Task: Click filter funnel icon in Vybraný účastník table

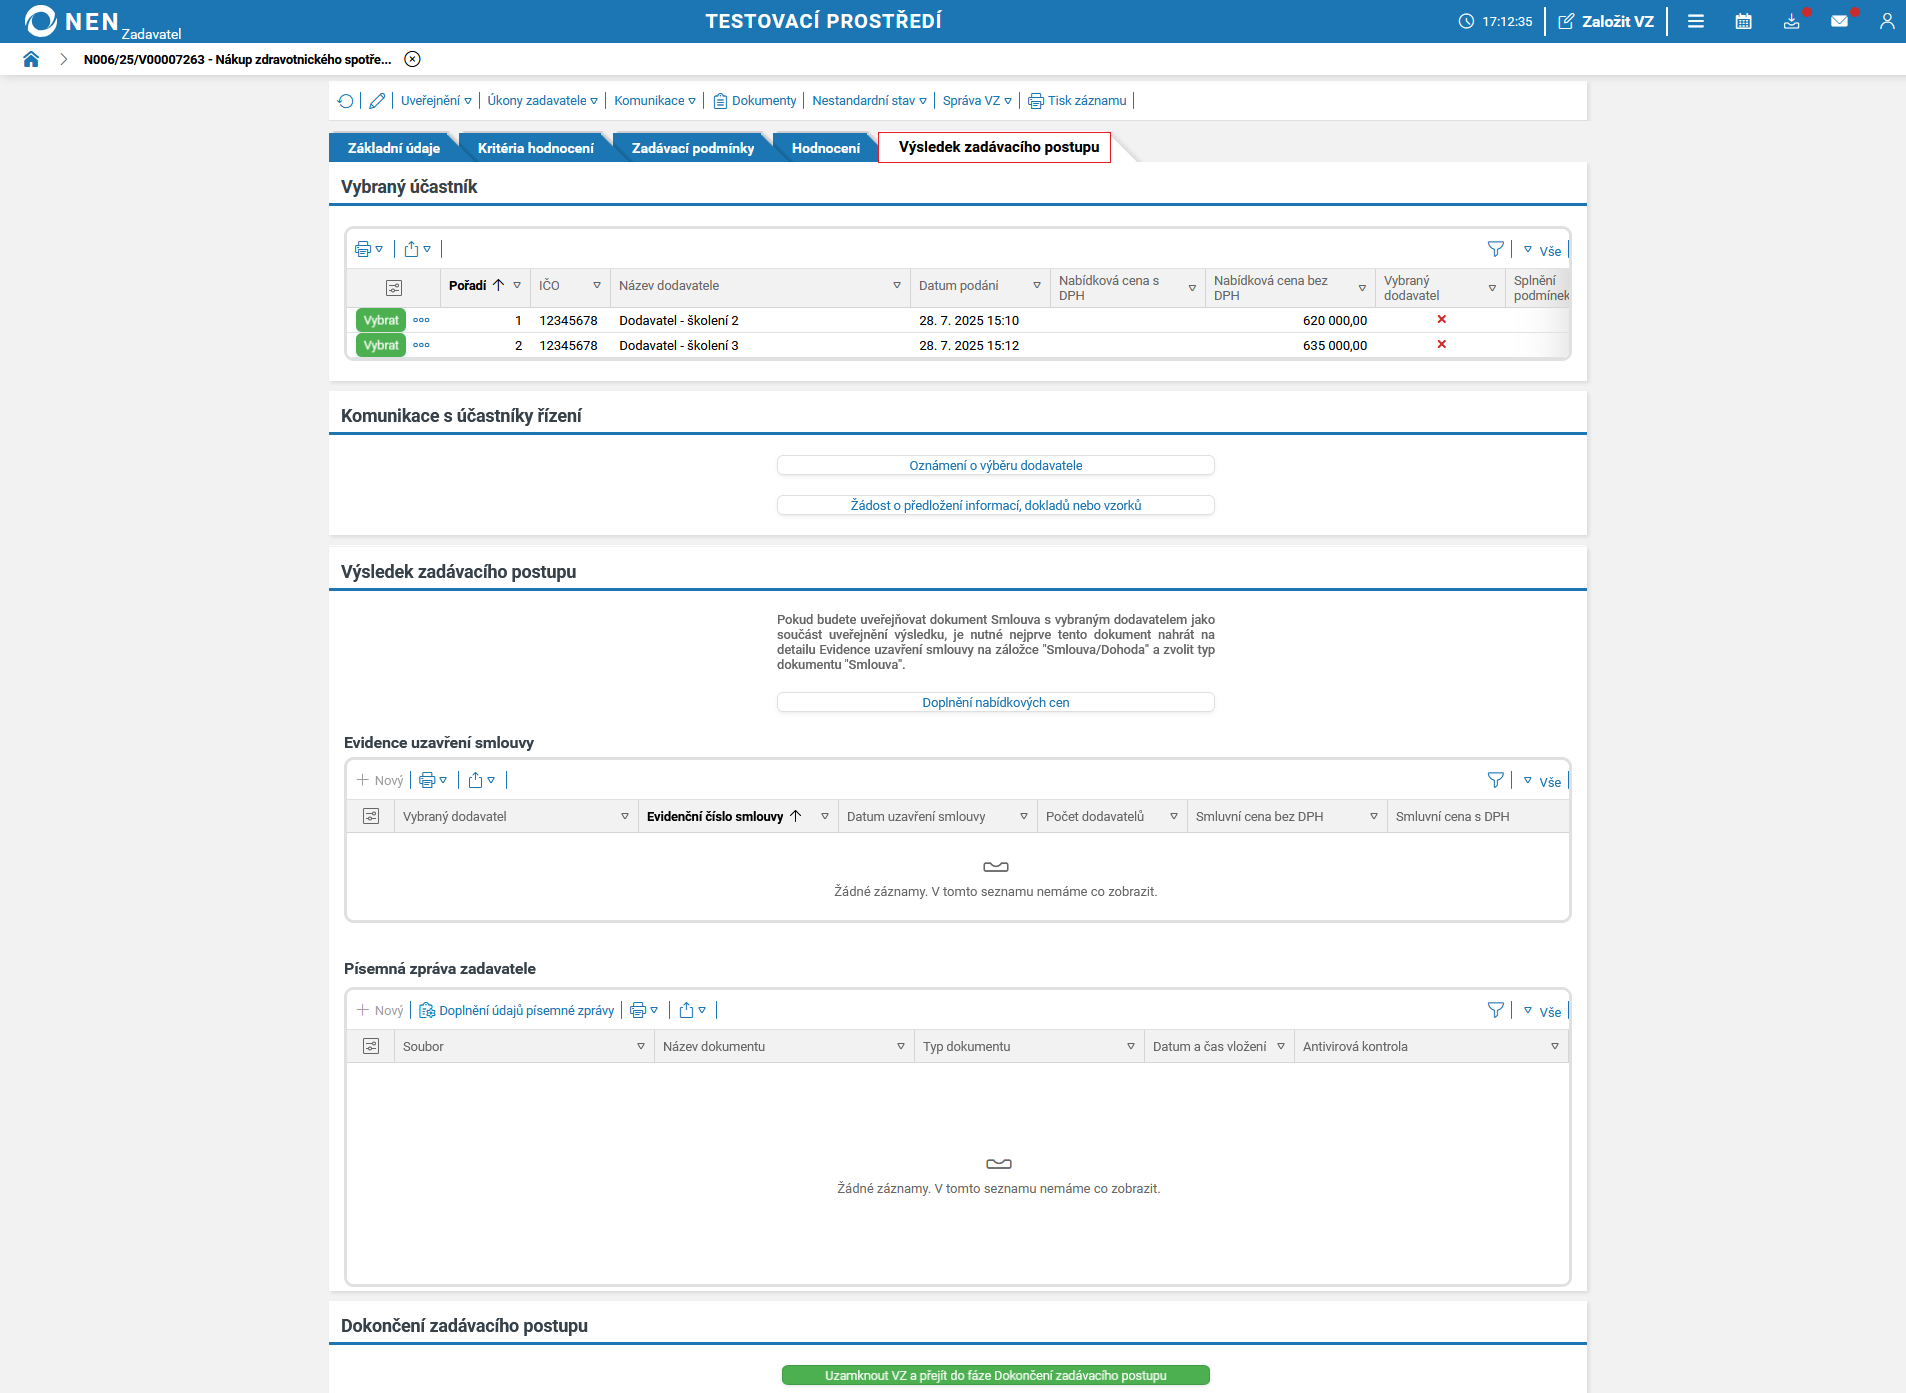Action: (x=1495, y=249)
